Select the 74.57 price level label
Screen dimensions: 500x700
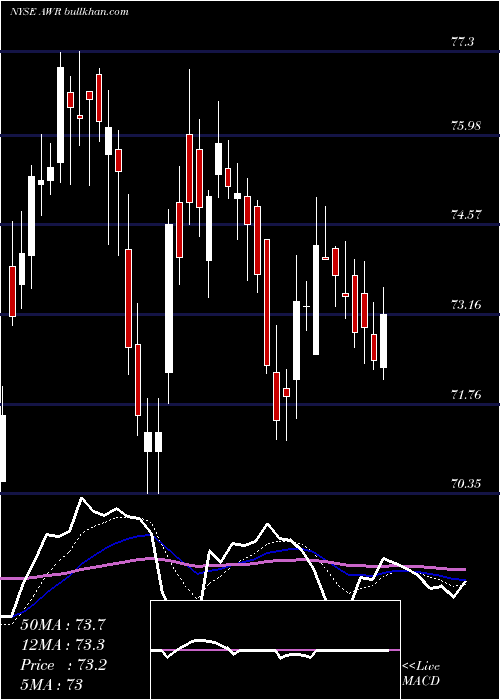466,215
